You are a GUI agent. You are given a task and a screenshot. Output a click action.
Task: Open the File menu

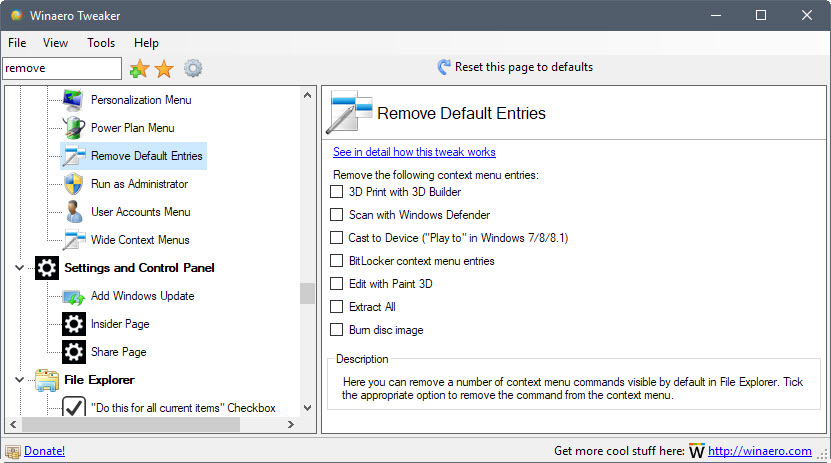(17, 43)
